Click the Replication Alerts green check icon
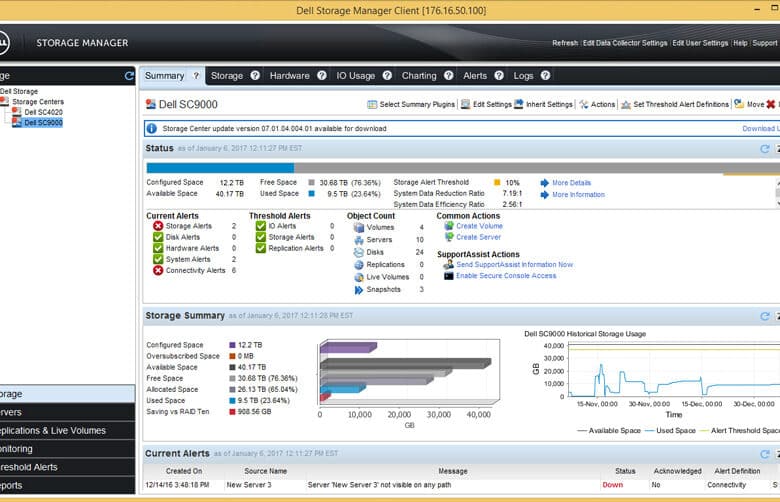The height and width of the screenshot is (502, 780). click(x=261, y=248)
